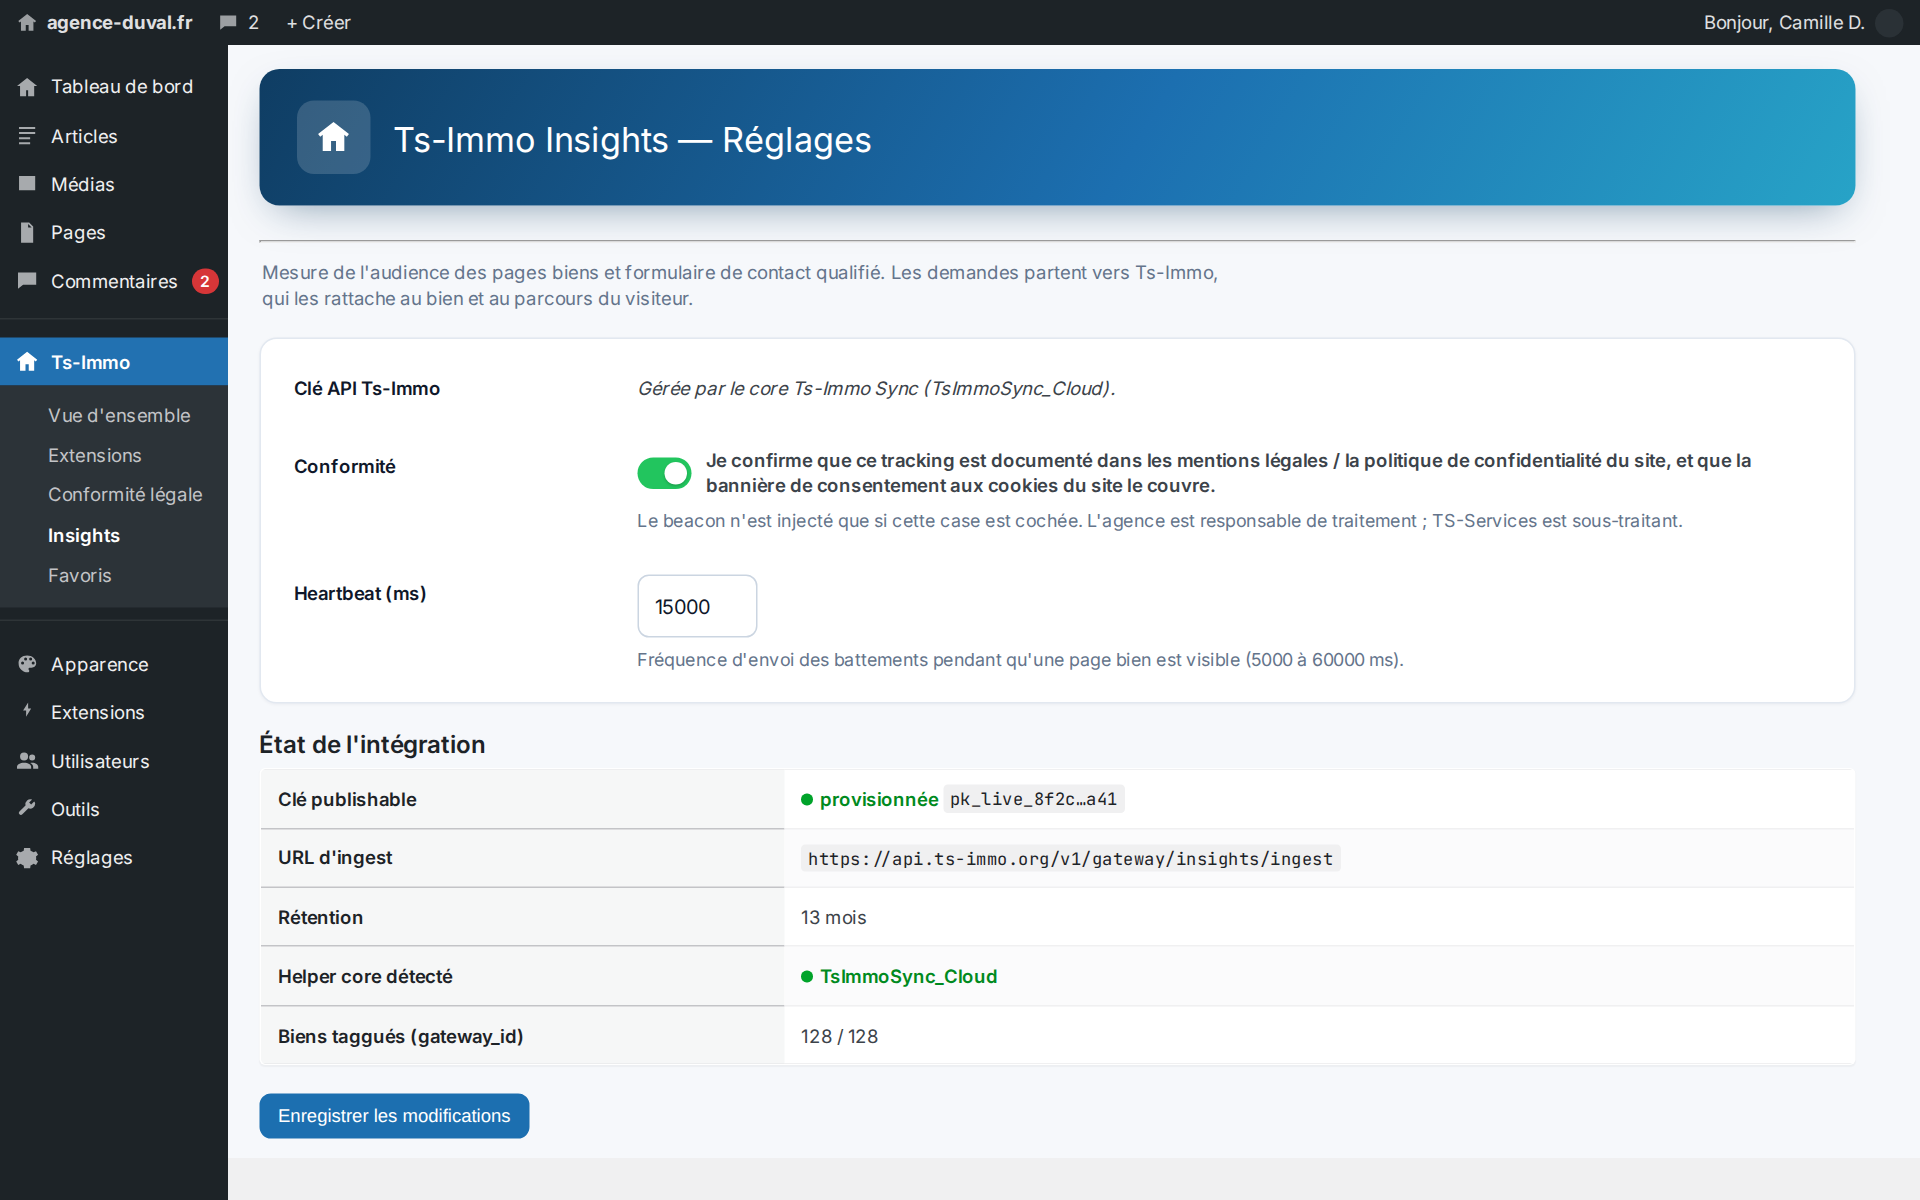This screenshot has width=1920, height=1200.
Task: Open Tableau de bord menu label
Action: 122,87
